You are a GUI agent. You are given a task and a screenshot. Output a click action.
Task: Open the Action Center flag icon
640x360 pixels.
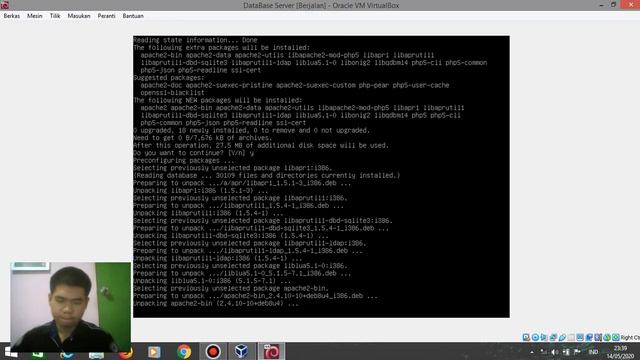(577, 352)
